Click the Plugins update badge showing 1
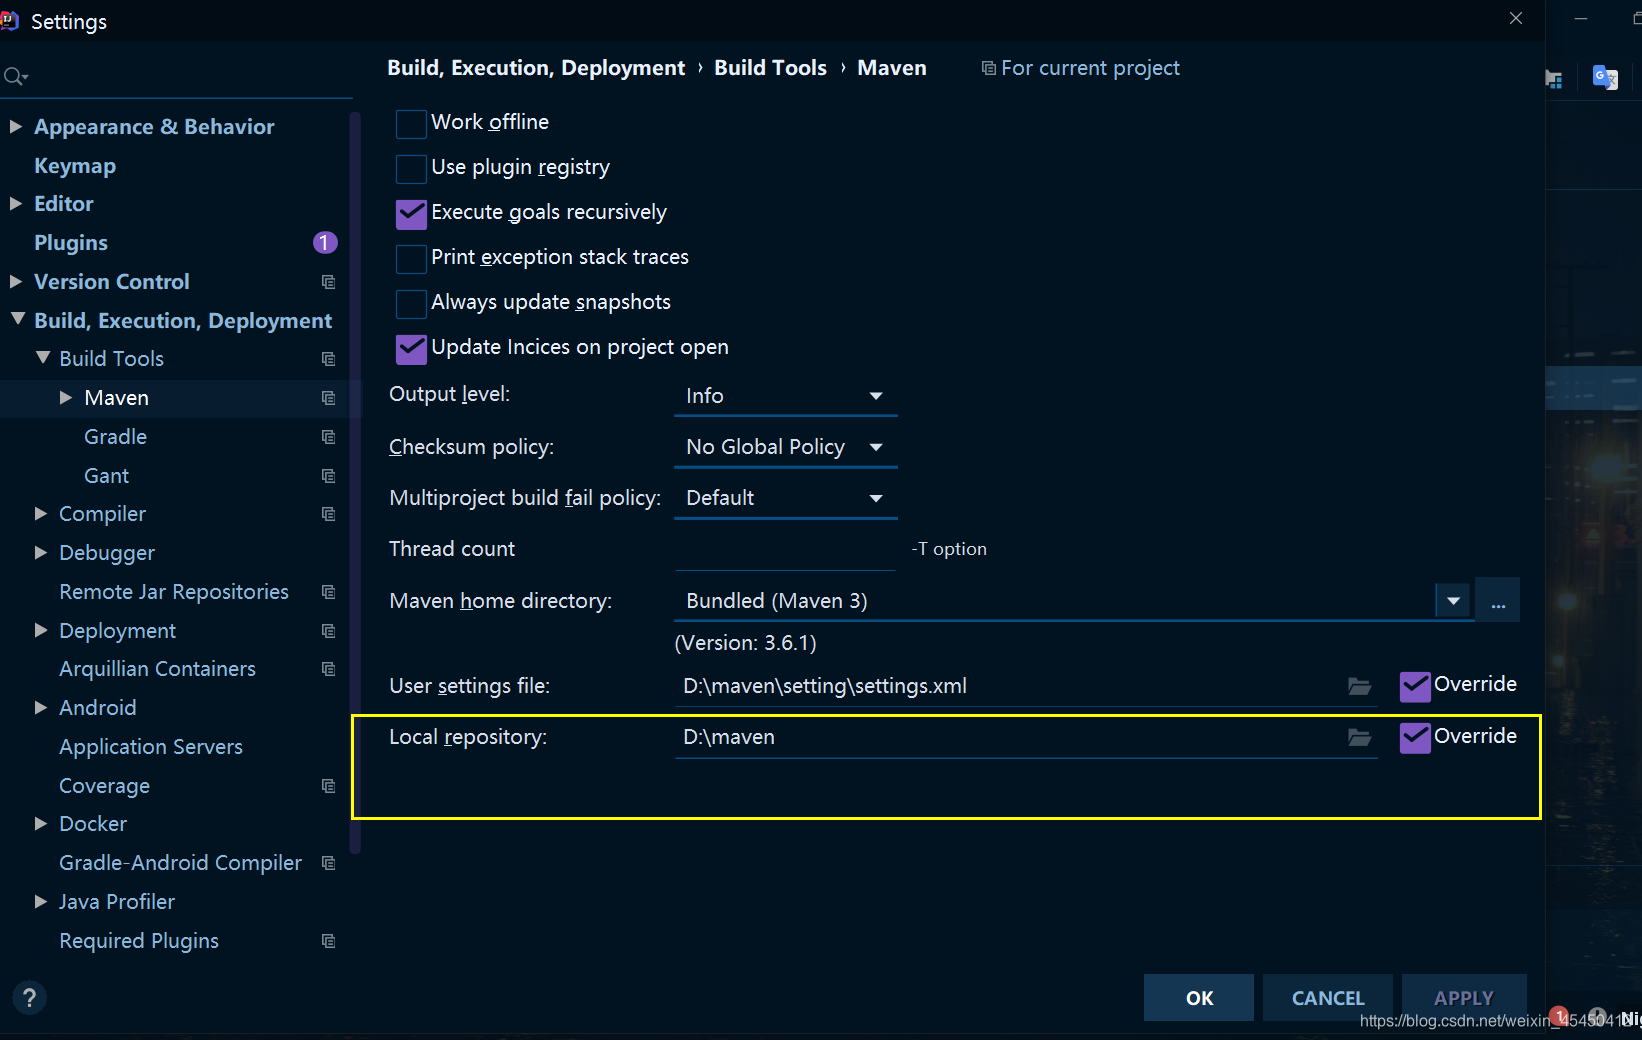This screenshot has width=1642, height=1040. tap(325, 242)
